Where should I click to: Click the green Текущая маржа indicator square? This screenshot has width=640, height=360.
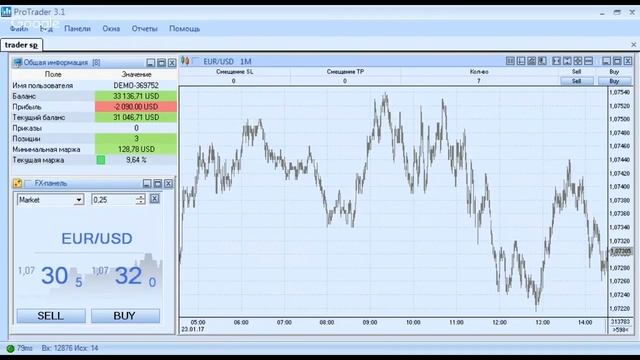click(x=100, y=160)
